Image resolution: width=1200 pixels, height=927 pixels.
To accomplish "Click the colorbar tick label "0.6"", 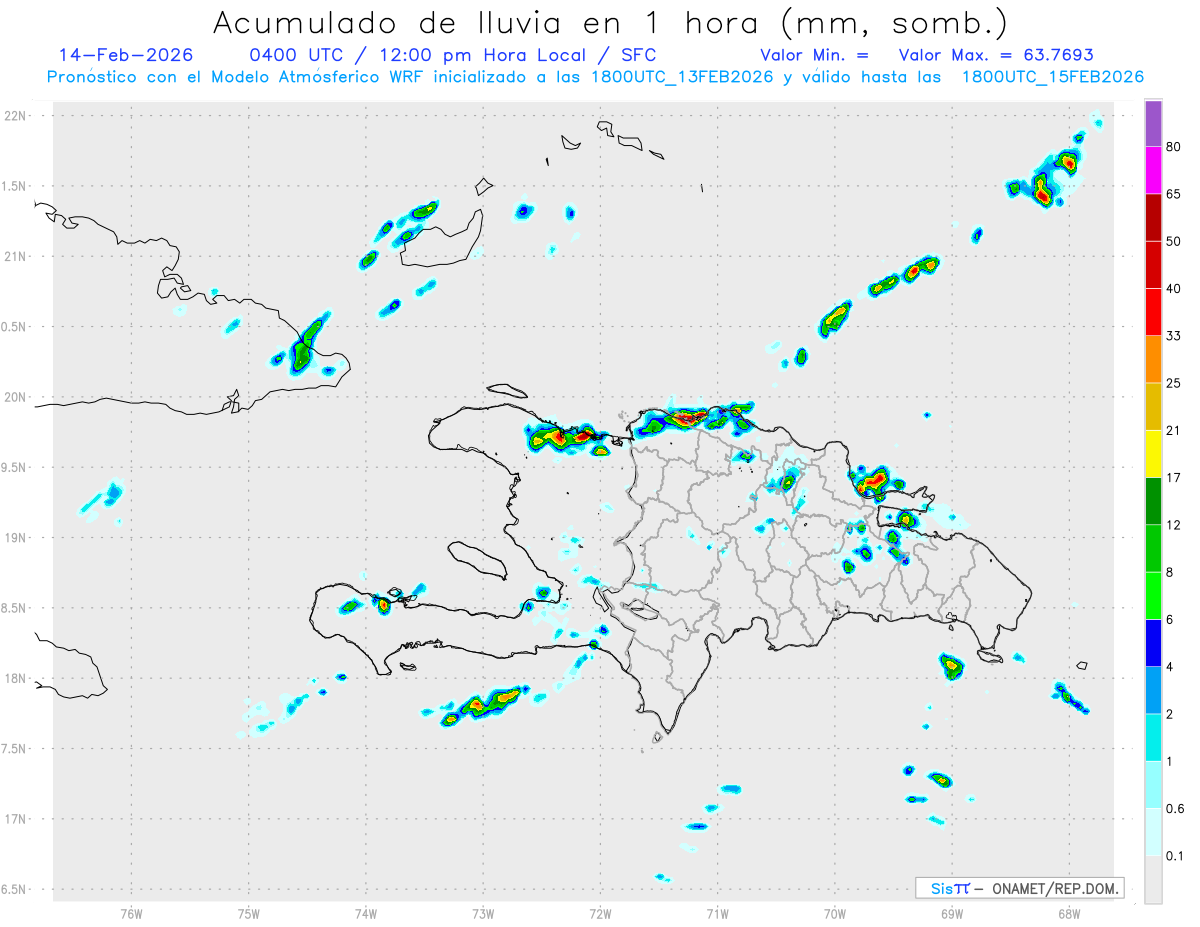I will tap(1175, 809).
